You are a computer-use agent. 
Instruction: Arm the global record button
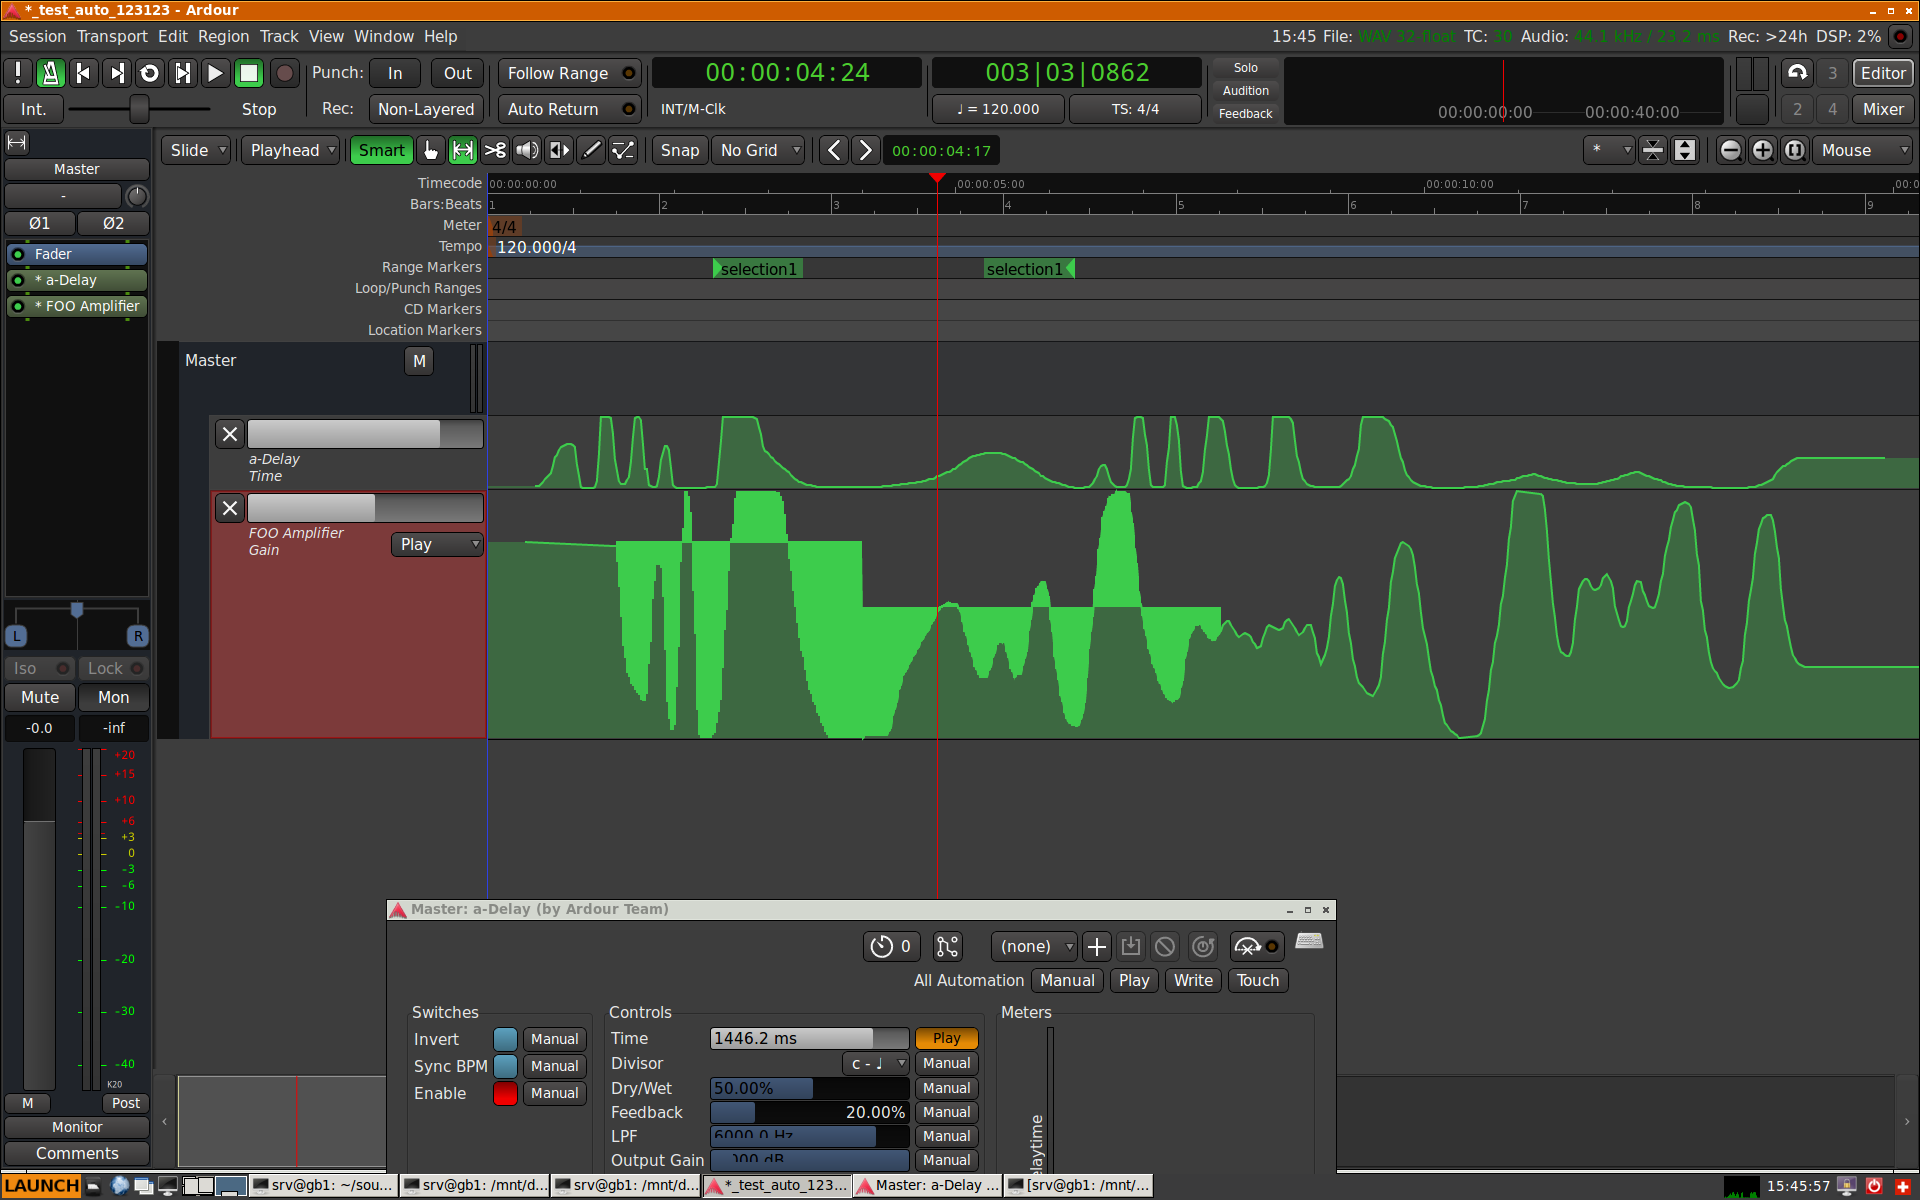(285, 73)
